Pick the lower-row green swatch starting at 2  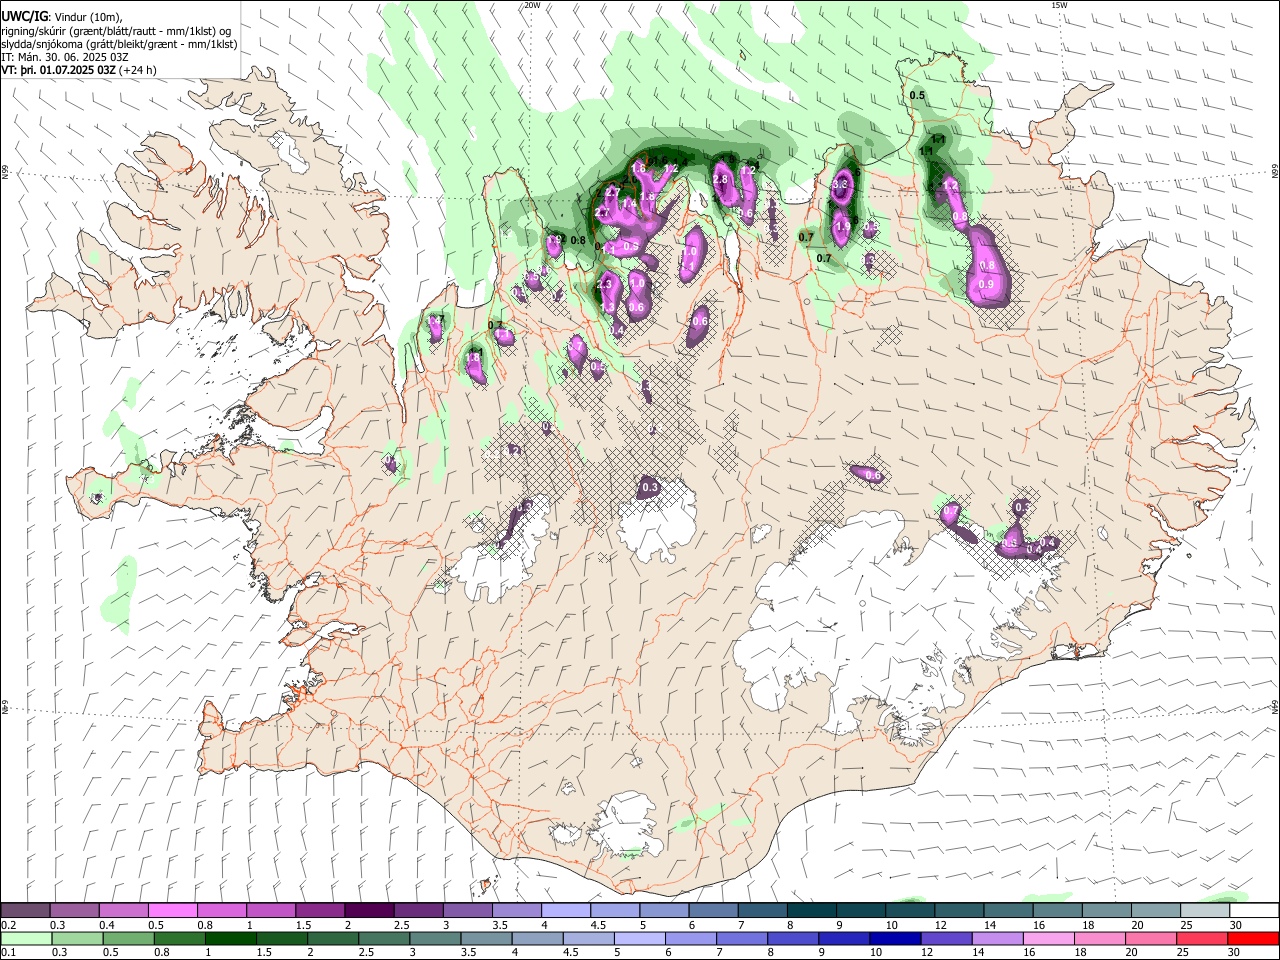point(333,938)
